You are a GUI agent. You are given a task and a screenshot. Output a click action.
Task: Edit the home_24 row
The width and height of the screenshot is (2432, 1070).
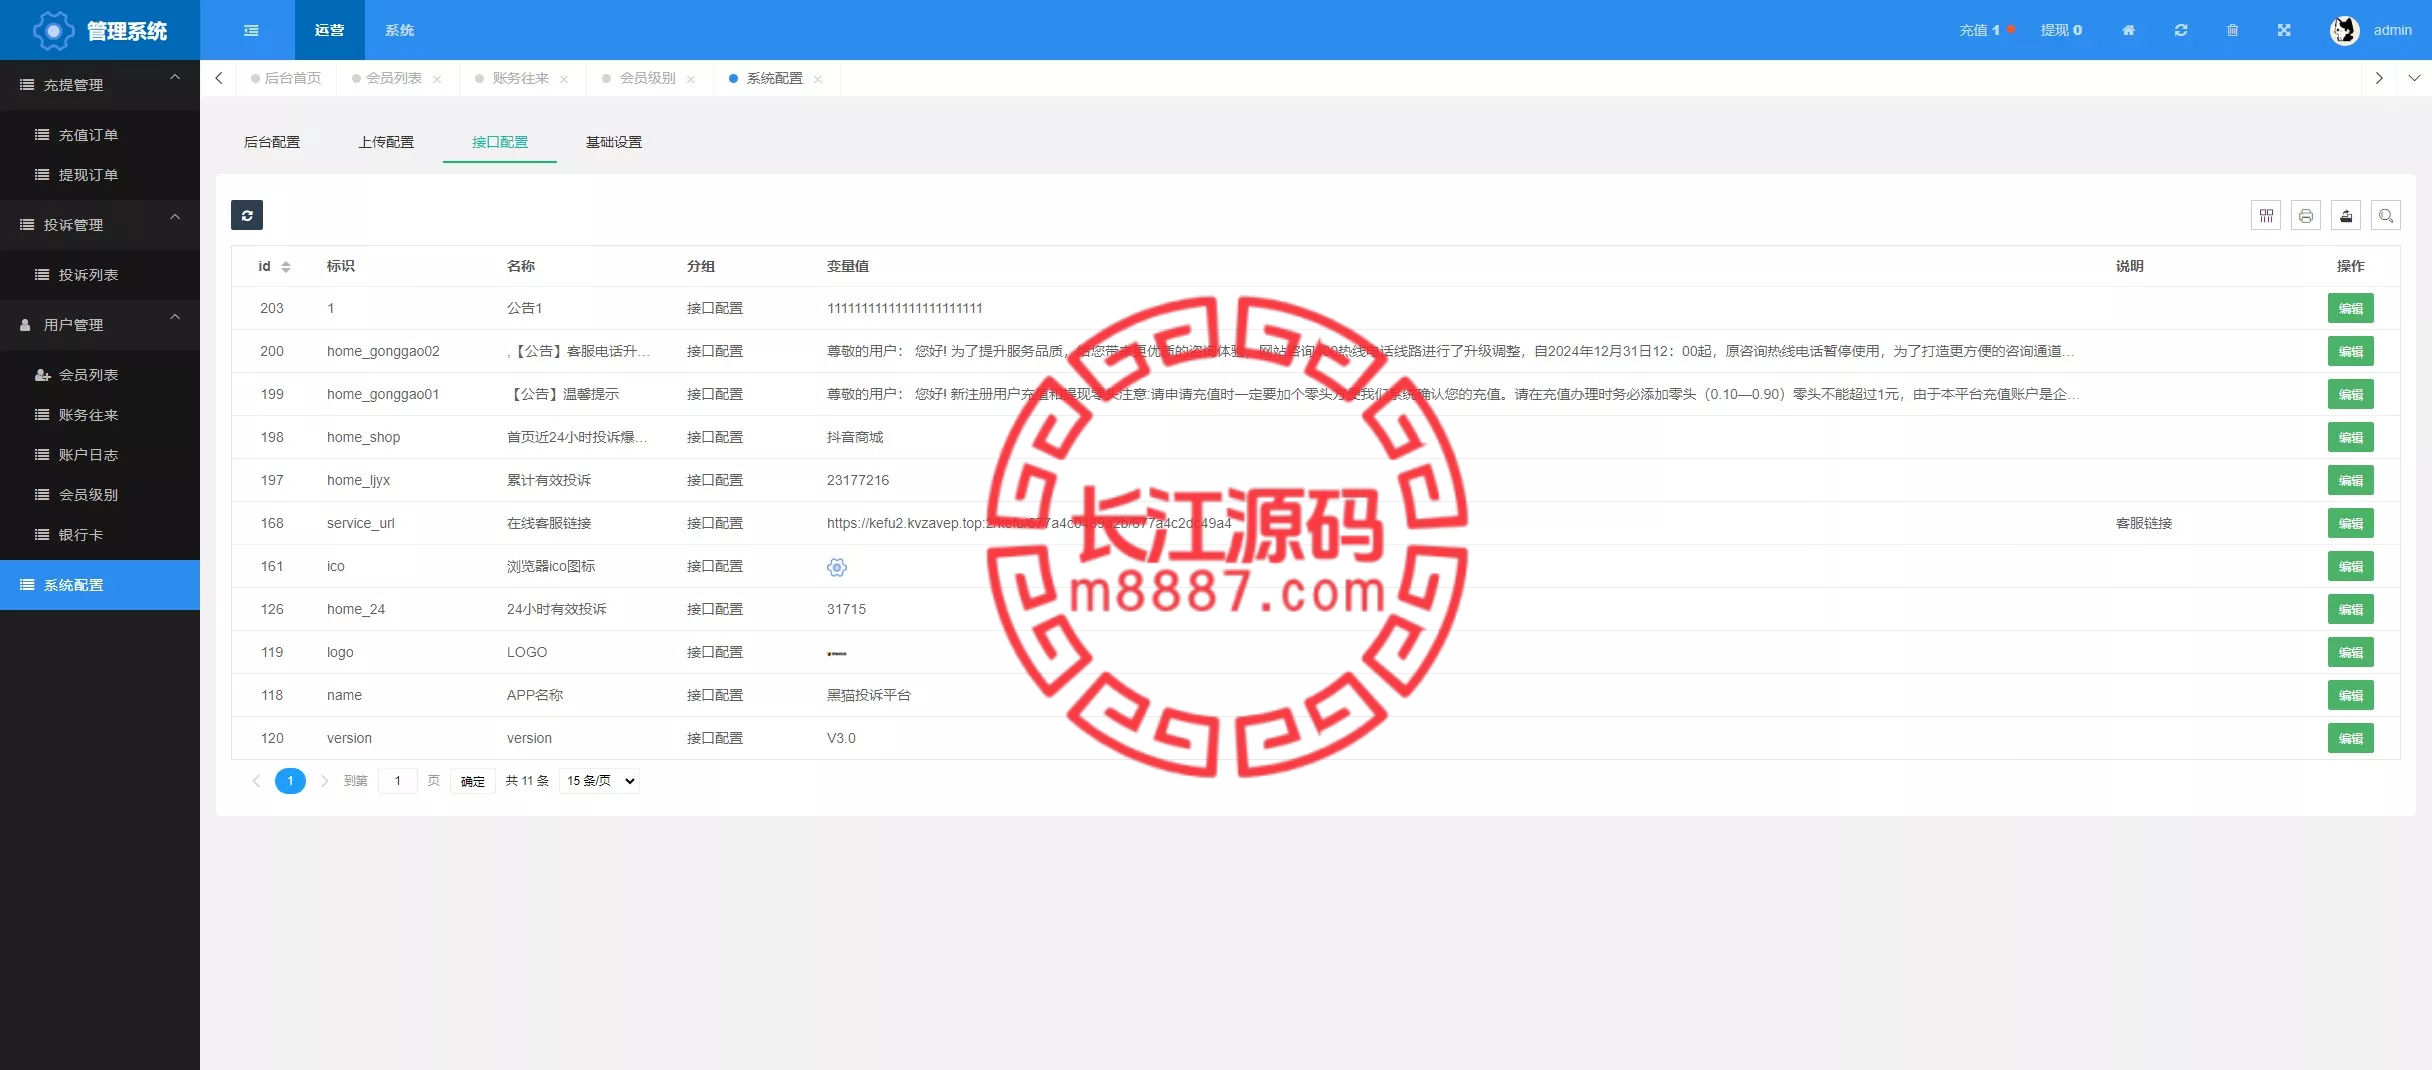click(2350, 609)
